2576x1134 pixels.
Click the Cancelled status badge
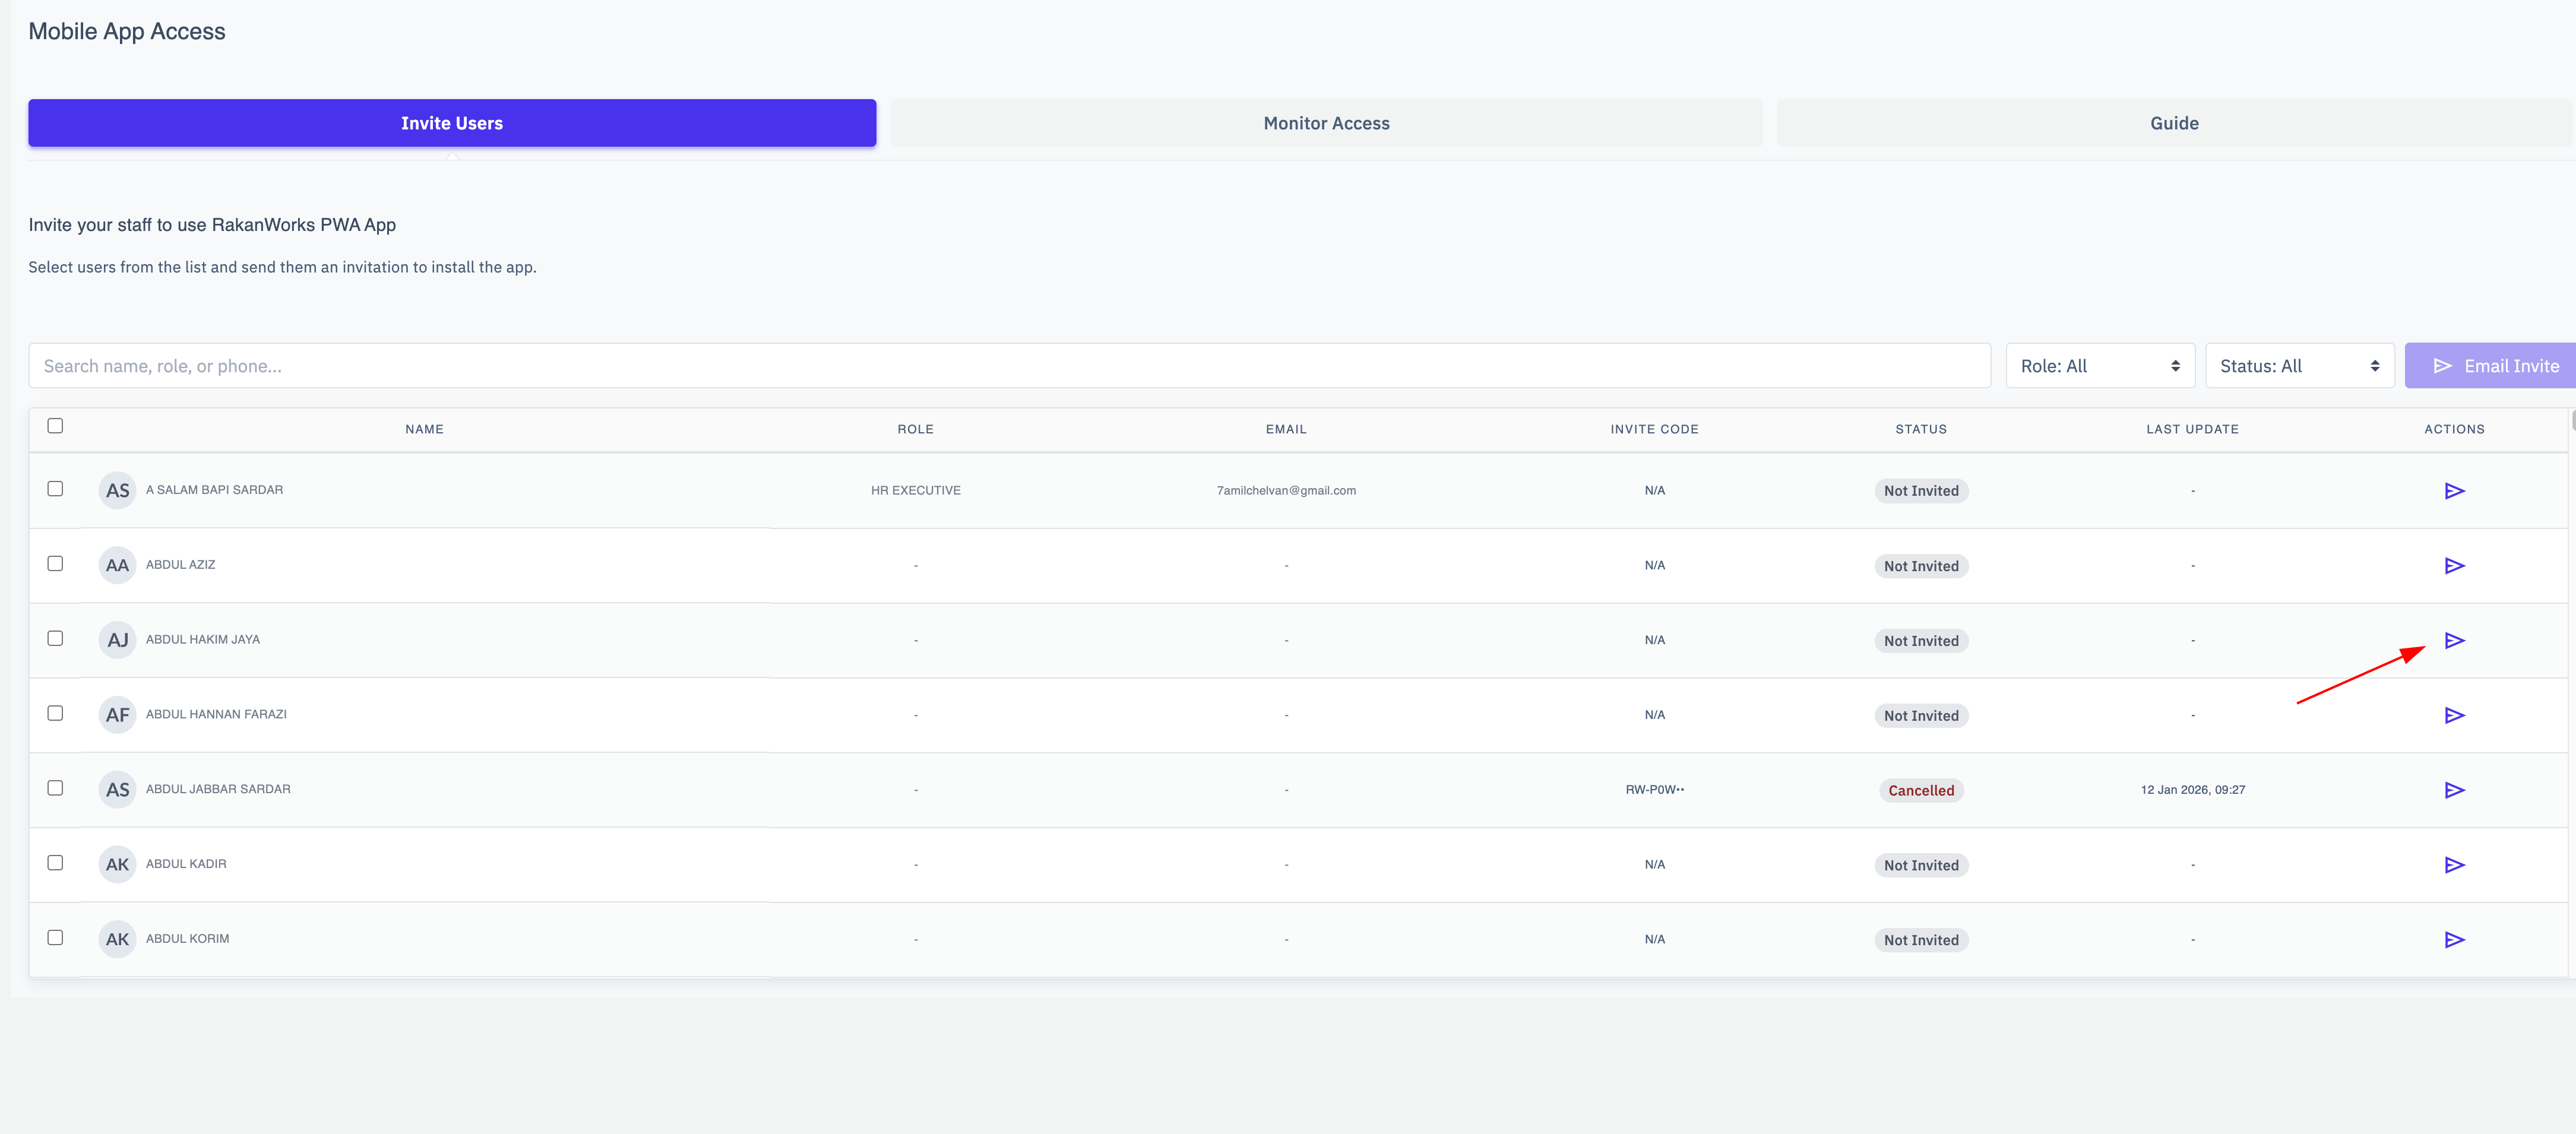click(x=1920, y=790)
